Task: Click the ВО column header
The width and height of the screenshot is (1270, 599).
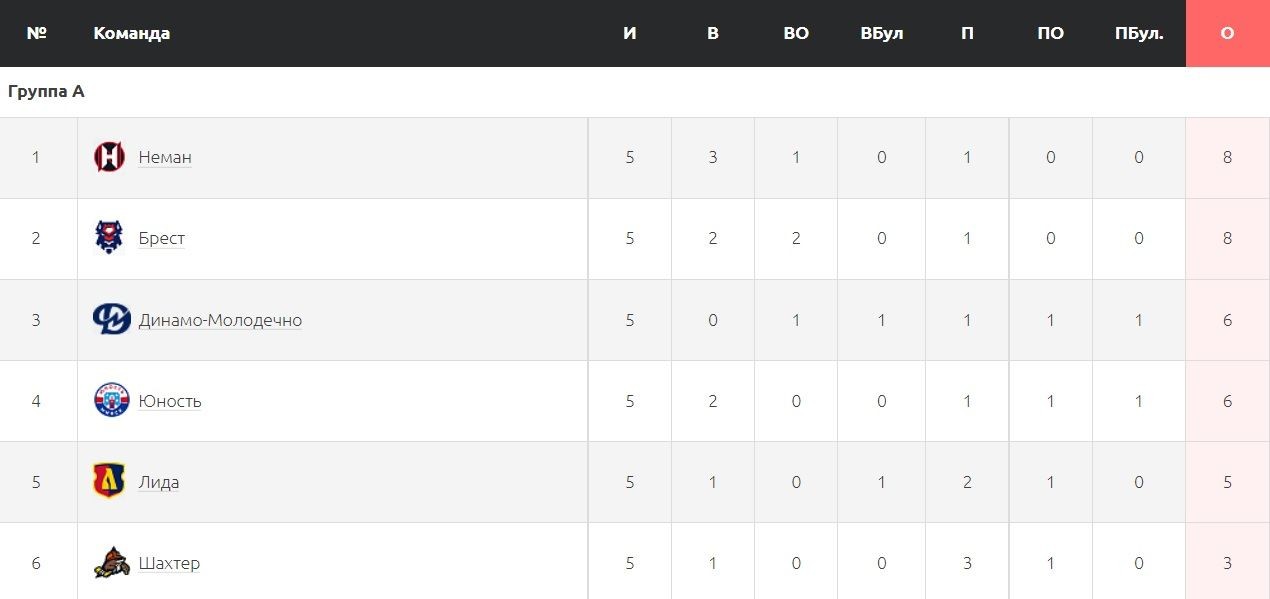Action: (x=796, y=33)
